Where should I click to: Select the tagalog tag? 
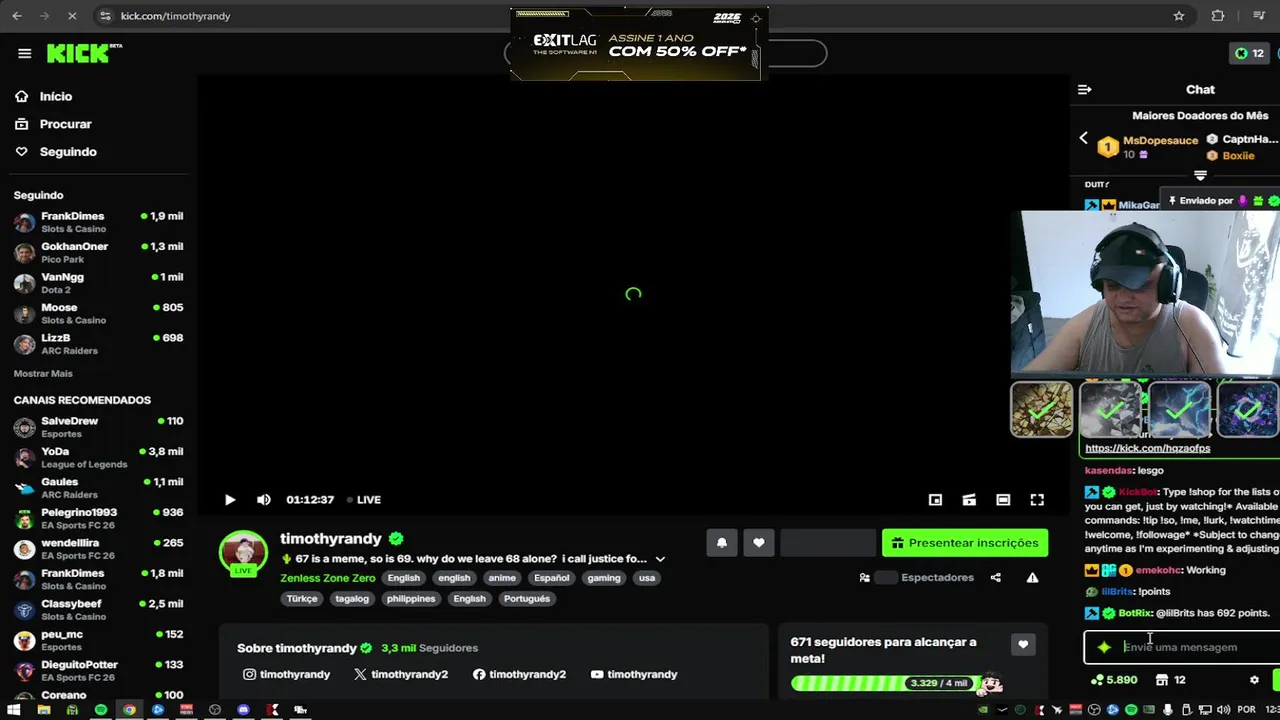click(x=352, y=599)
